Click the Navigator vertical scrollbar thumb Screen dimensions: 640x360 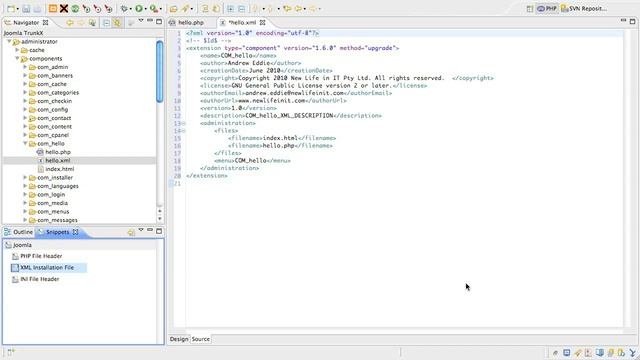(160, 71)
